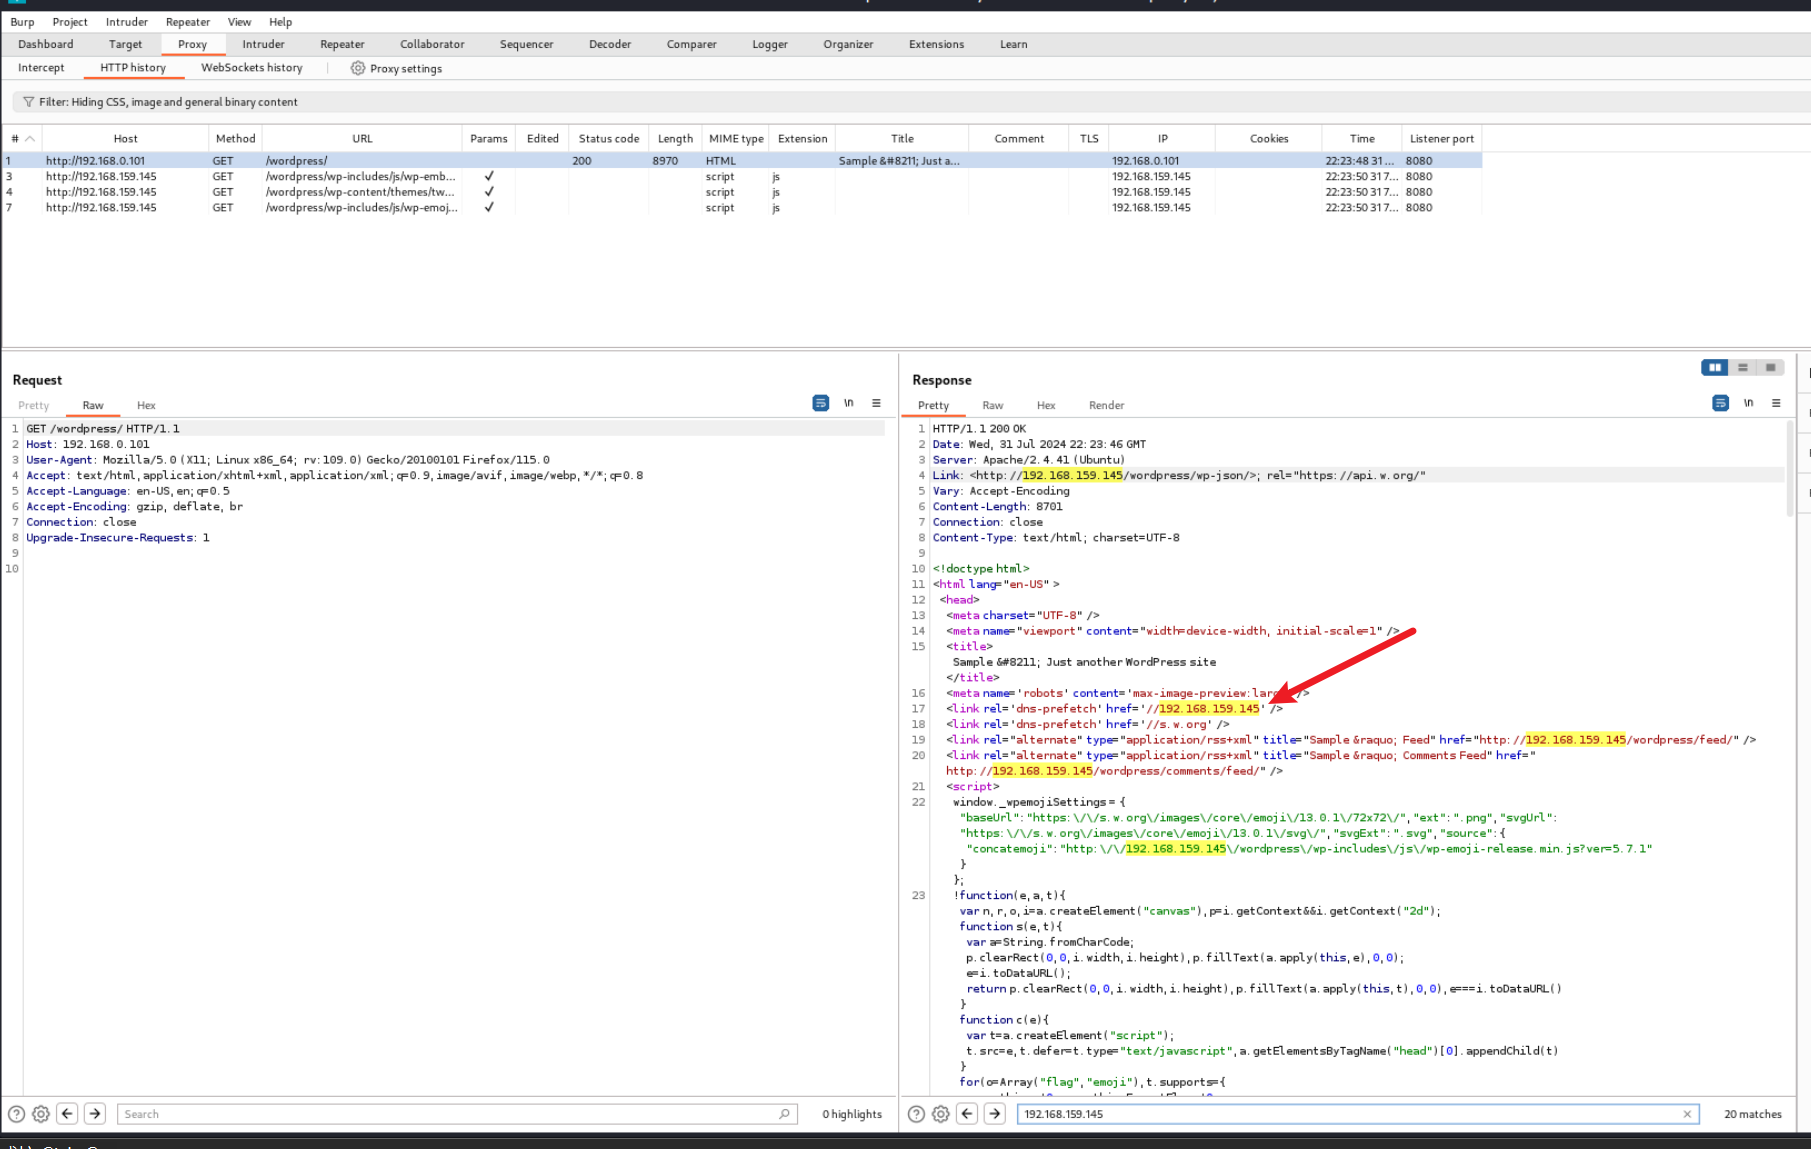
Task: Toggle Response pane word wrap icon
Action: tap(1720, 403)
